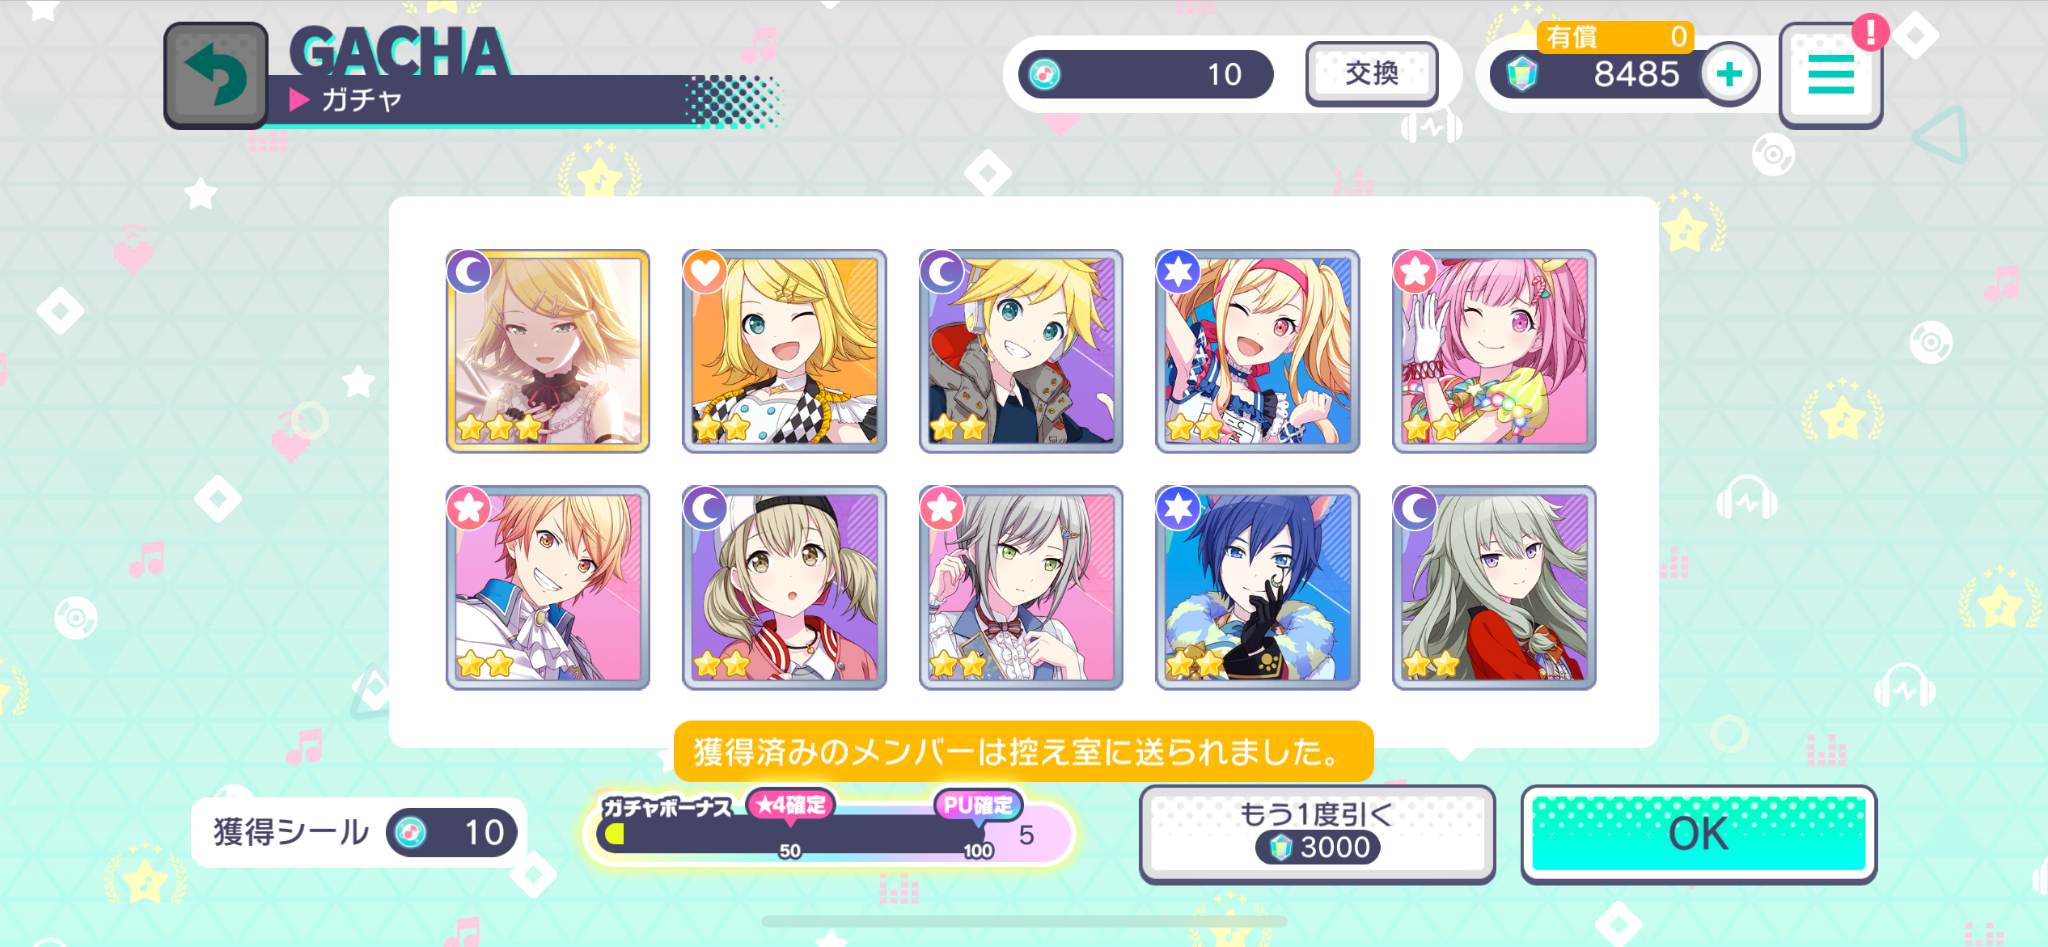Click the ★4確定 marker on bonus gauge

(790, 806)
